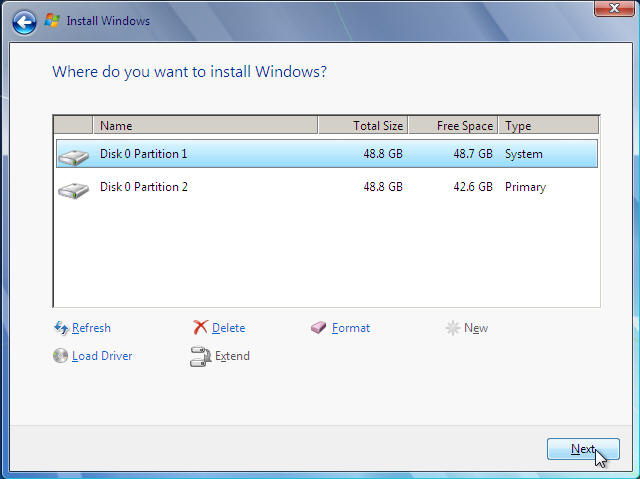Click the Disk 0 Partition 1 drive icon
This screenshot has height=479, width=640.
[73, 156]
